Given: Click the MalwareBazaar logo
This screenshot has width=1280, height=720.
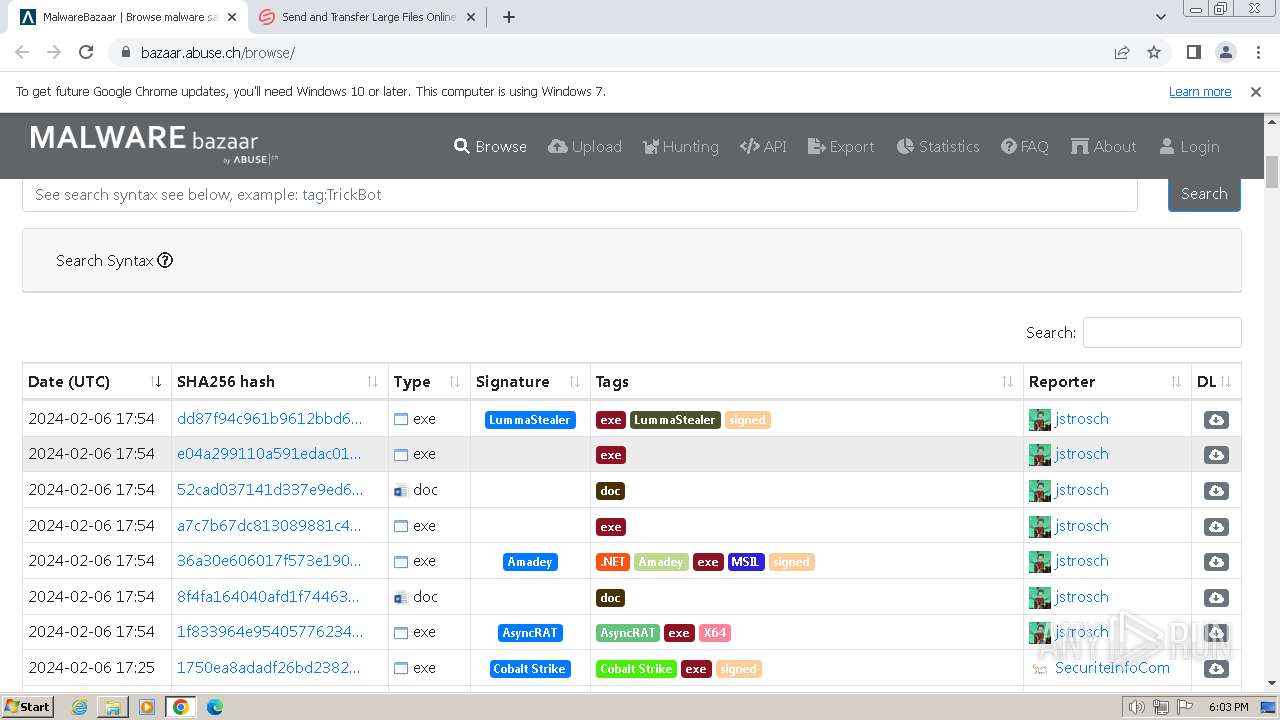Looking at the screenshot, I should coord(154,144).
